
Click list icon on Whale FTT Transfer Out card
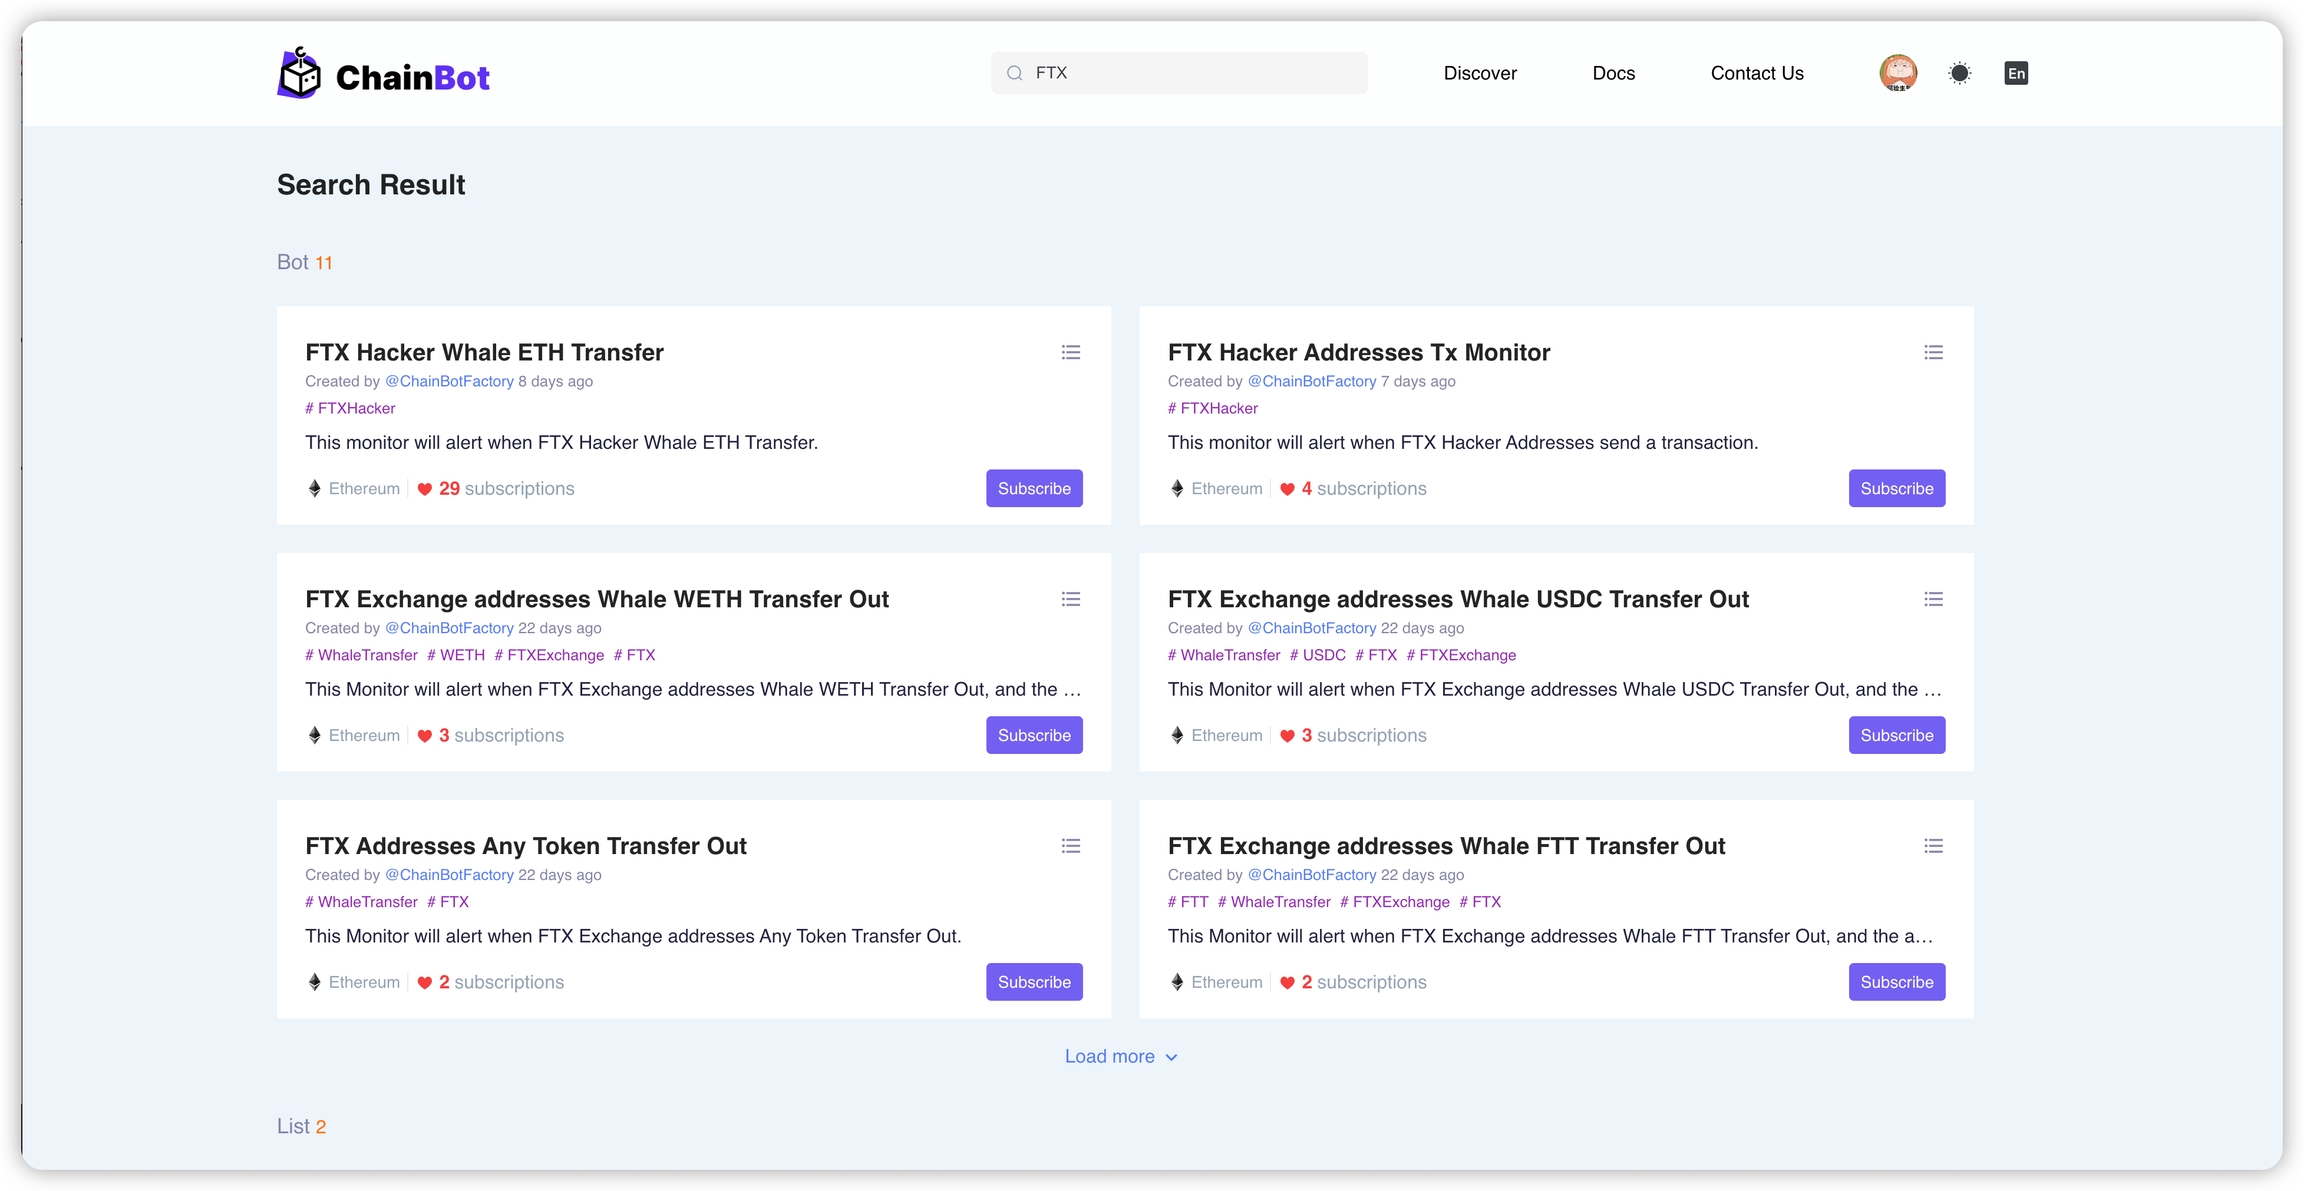click(x=1932, y=846)
